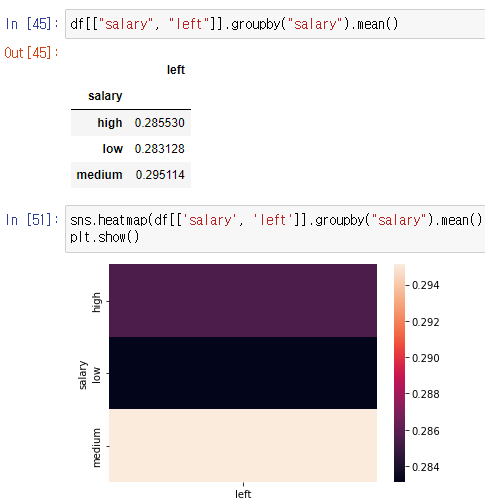Select the Out [45] prompt label
485x503 pixels.
31,53
